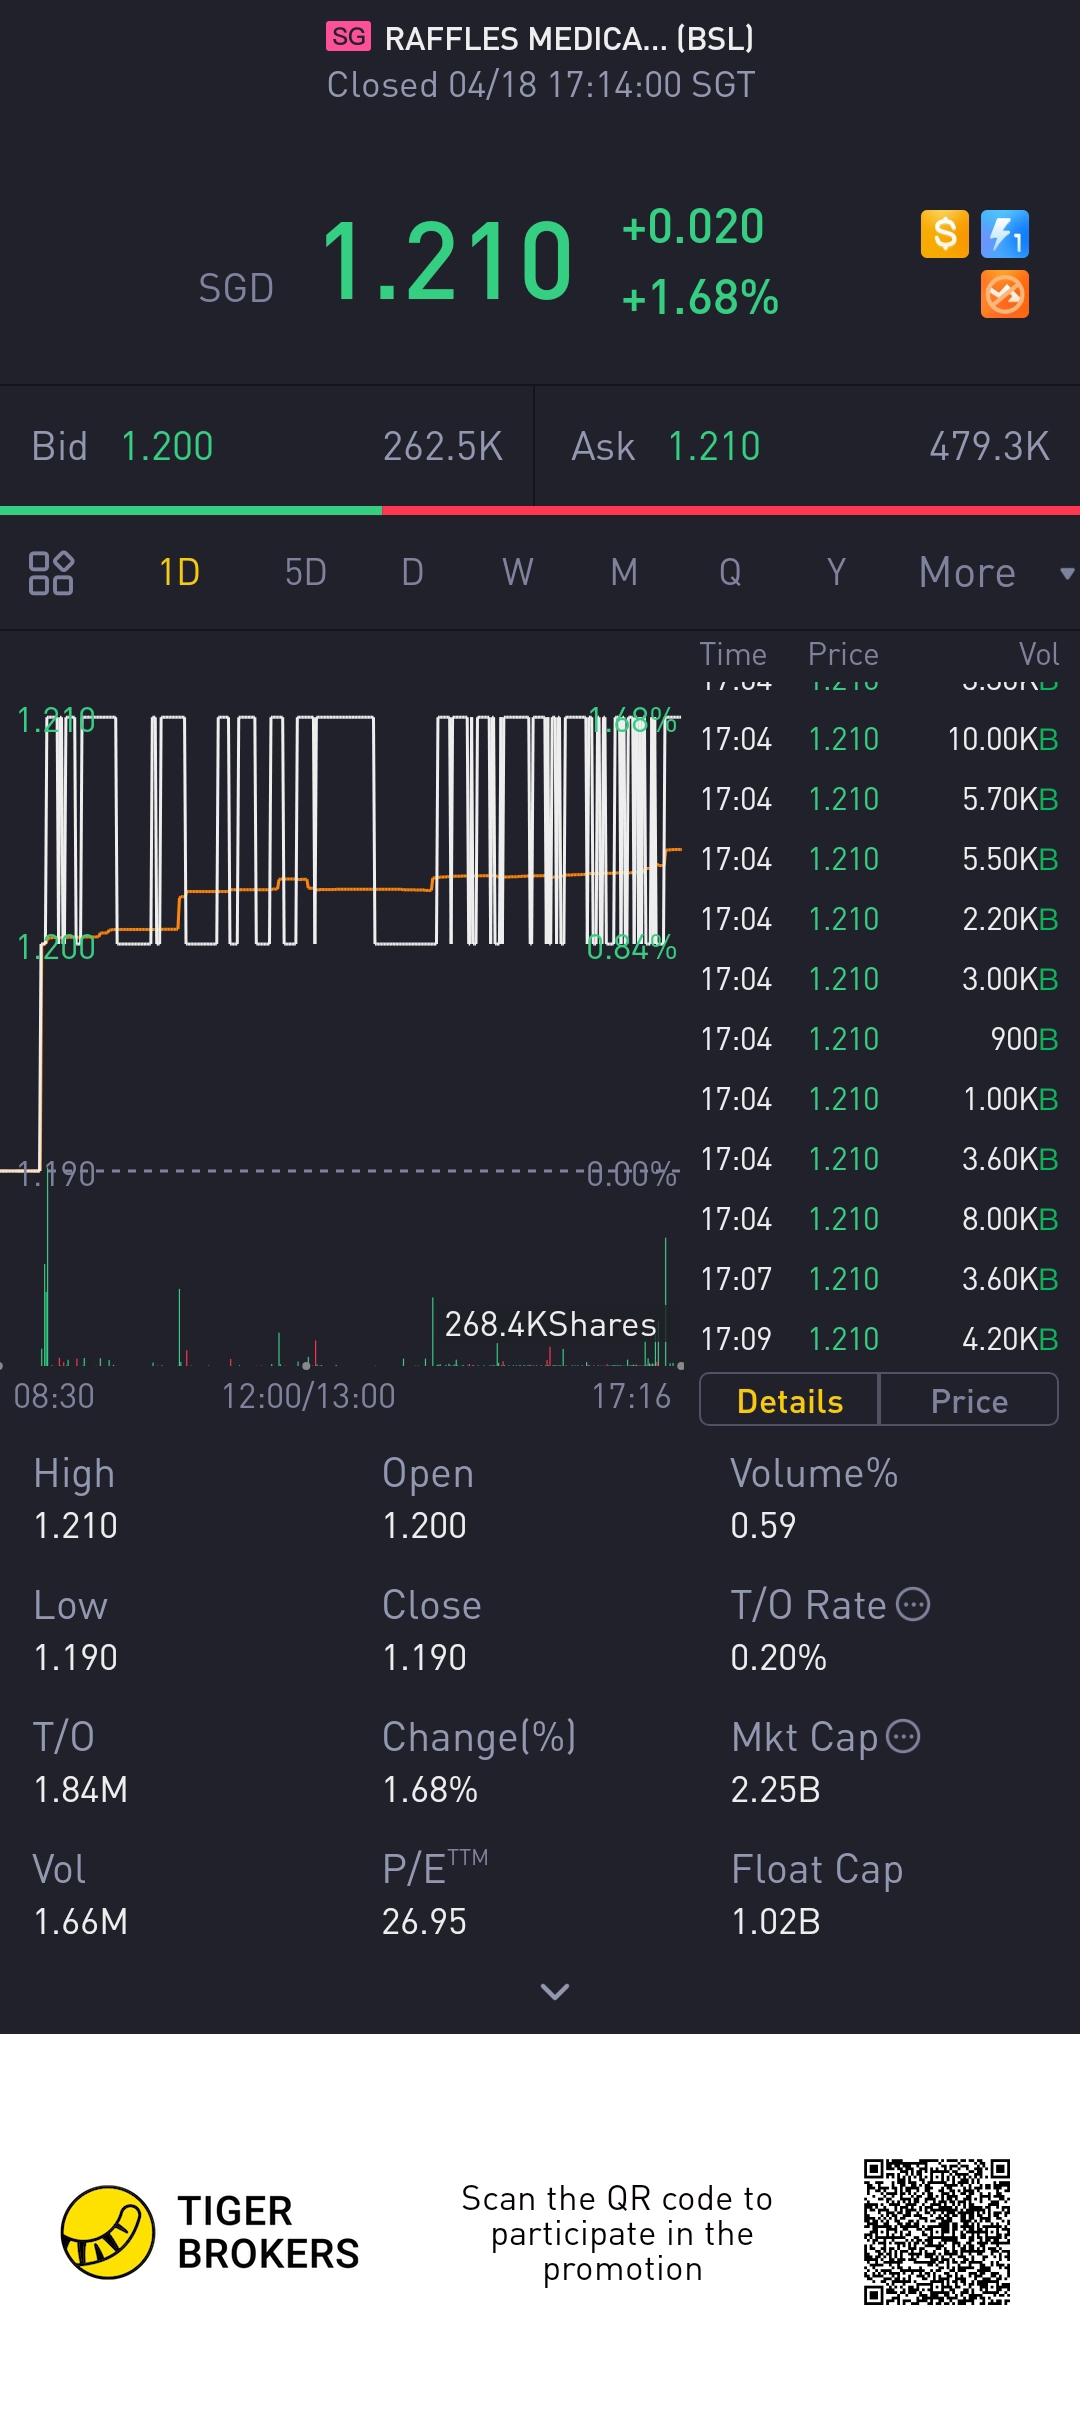Tap the Time column header

[733, 654]
